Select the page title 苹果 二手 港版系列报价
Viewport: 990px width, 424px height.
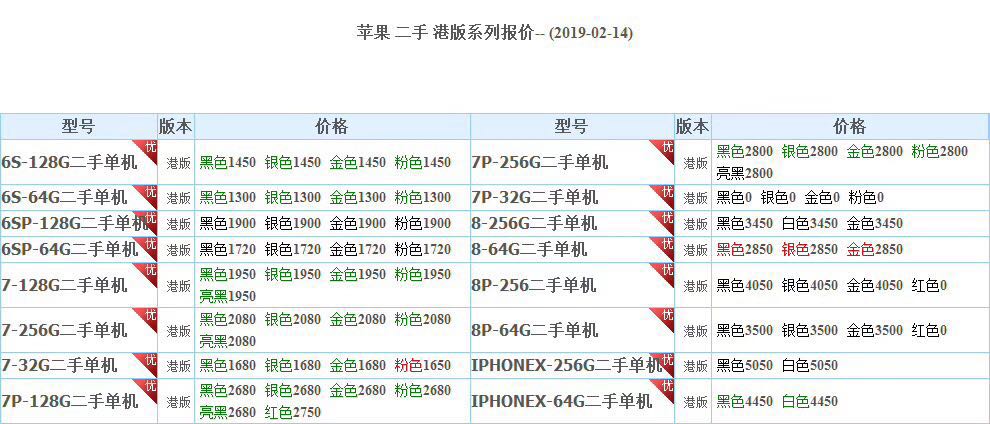pyautogui.click(x=446, y=32)
